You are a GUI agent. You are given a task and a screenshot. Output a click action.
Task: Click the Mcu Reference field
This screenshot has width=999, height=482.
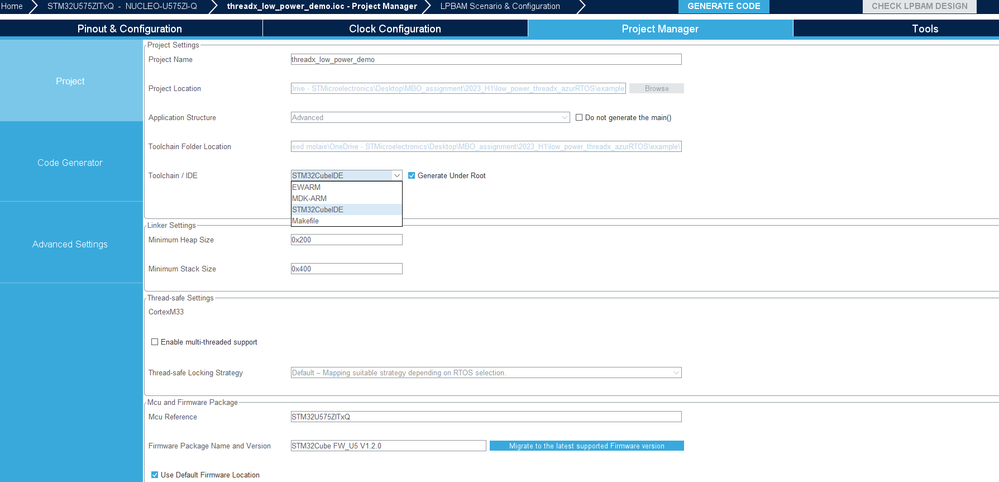click(x=485, y=417)
